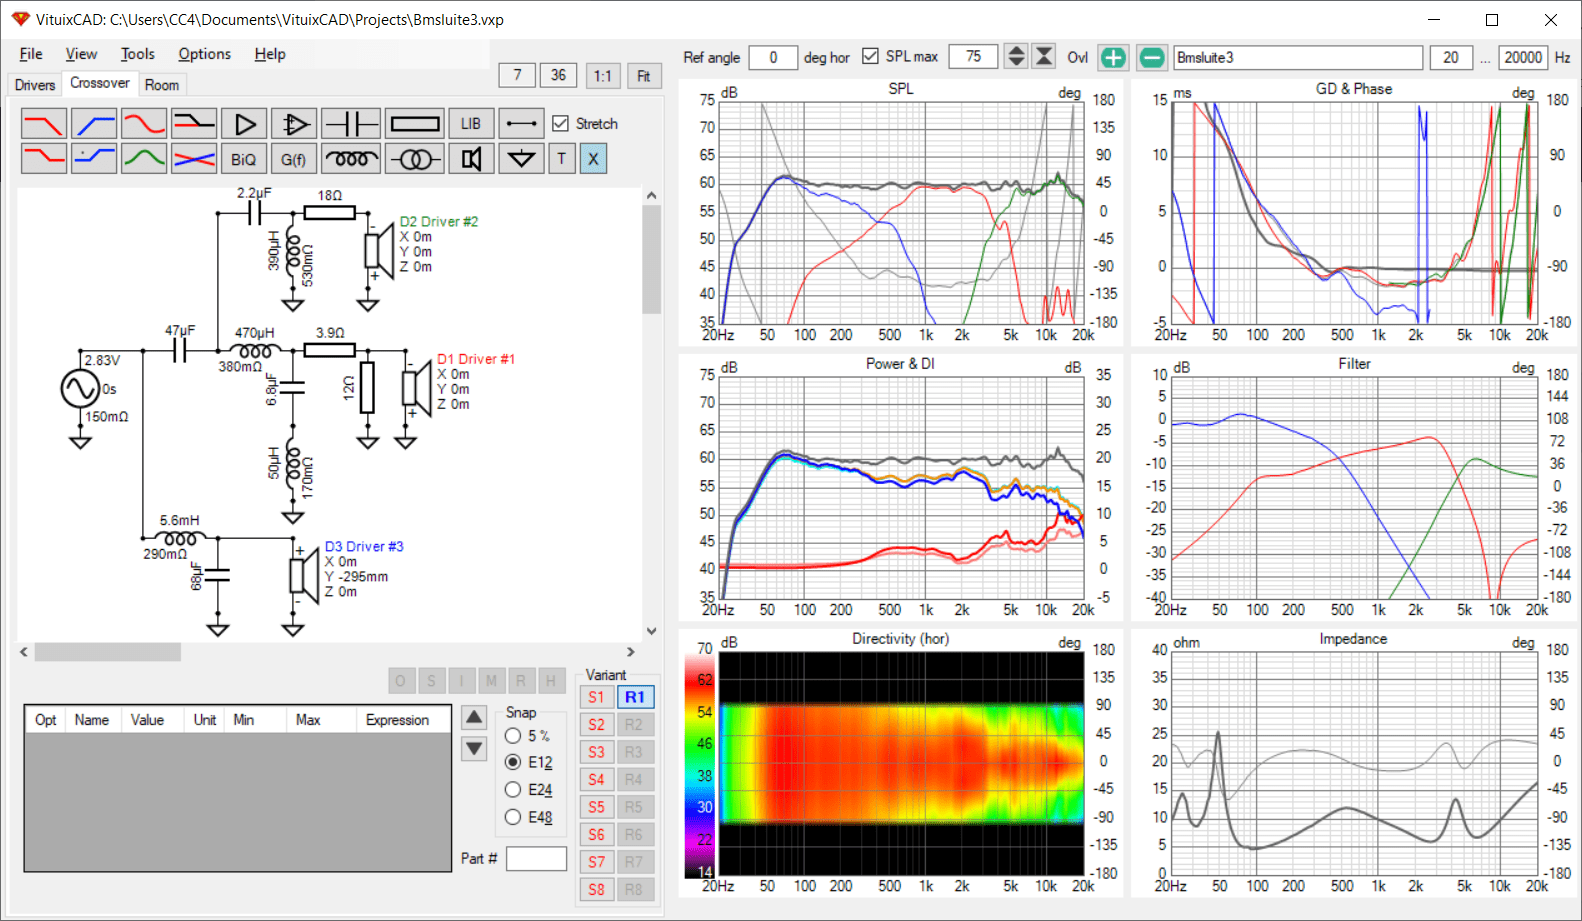Switch to the Drivers tab
The width and height of the screenshot is (1582, 921).
(x=35, y=85)
